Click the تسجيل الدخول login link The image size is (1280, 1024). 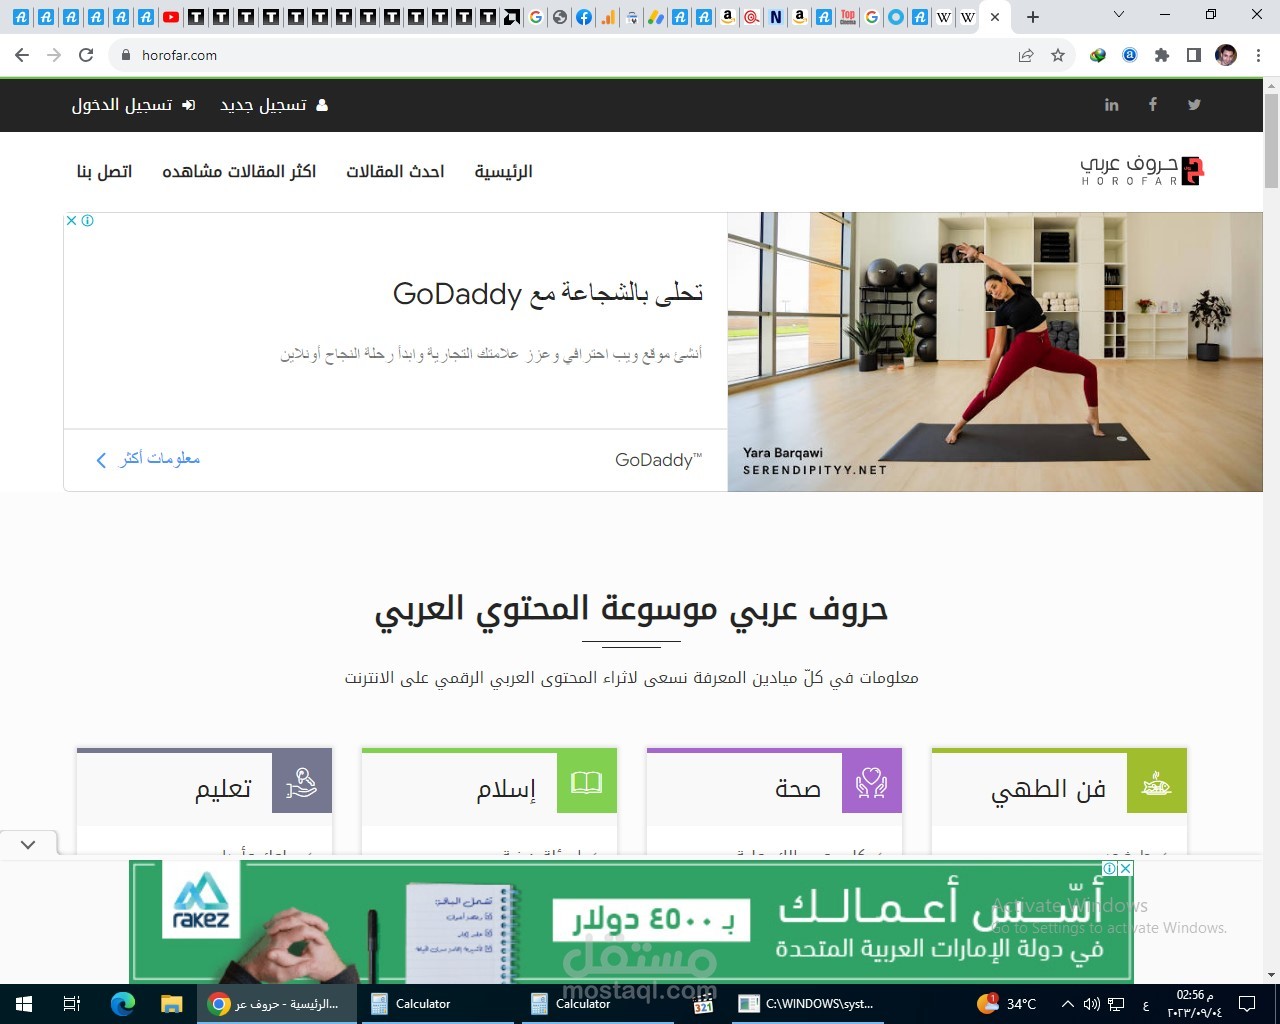point(133,105)
